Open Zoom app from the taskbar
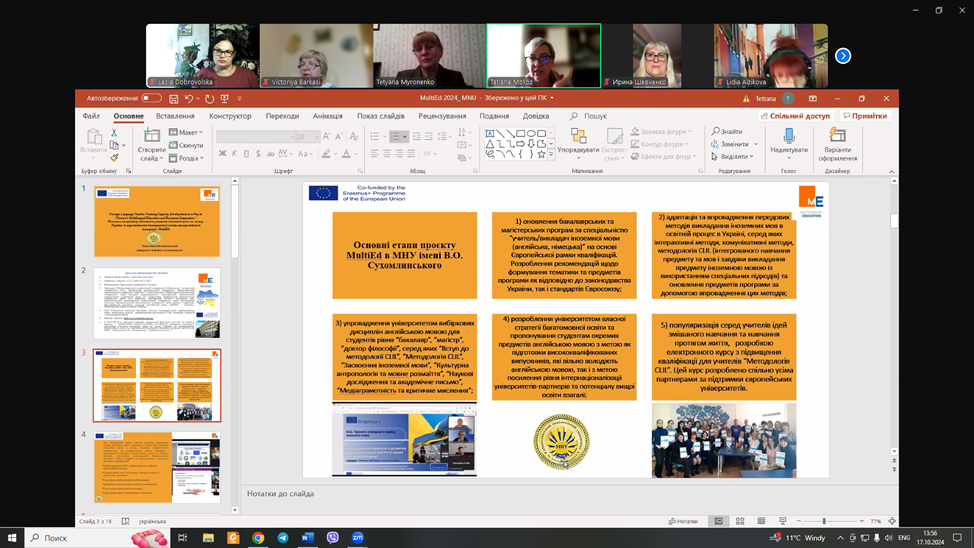The height and width of the screenshot is (548, 974). click(357, 538)
